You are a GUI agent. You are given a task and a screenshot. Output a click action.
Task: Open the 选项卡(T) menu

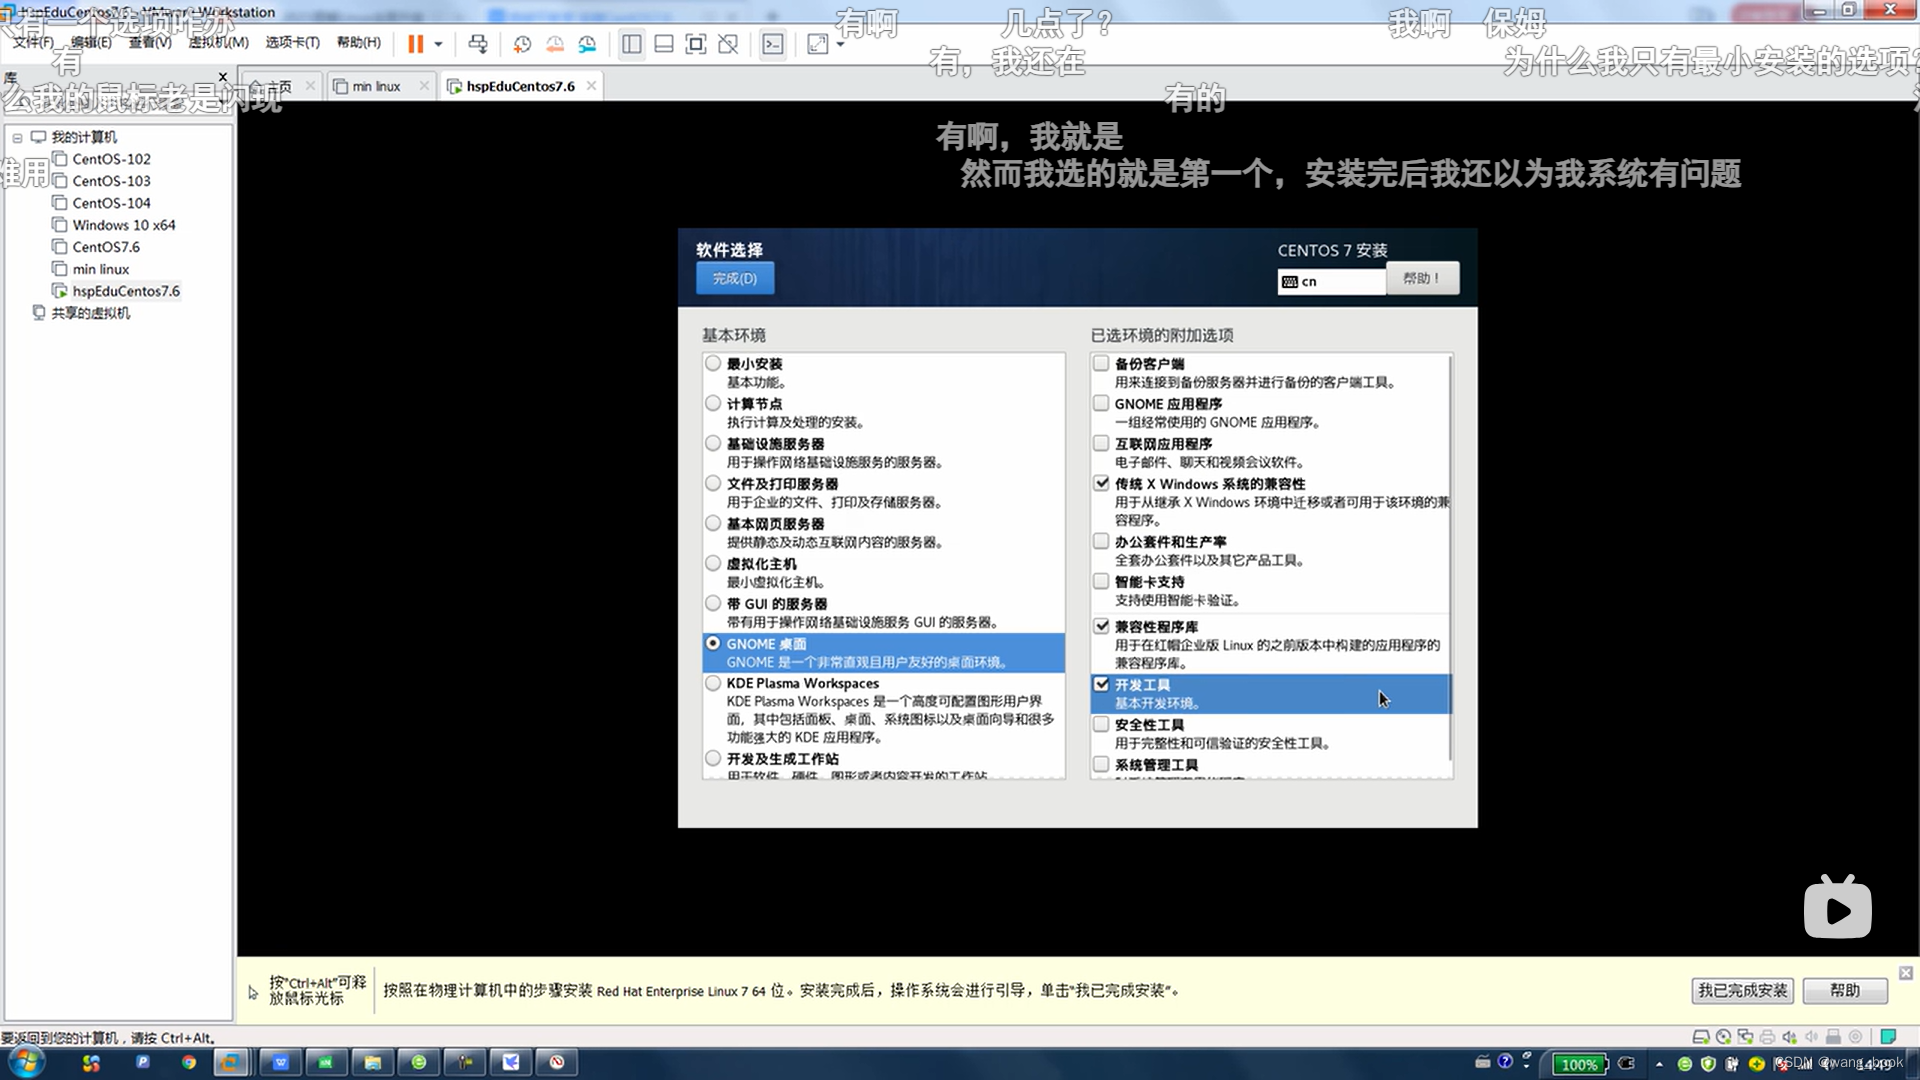point(292,42)
